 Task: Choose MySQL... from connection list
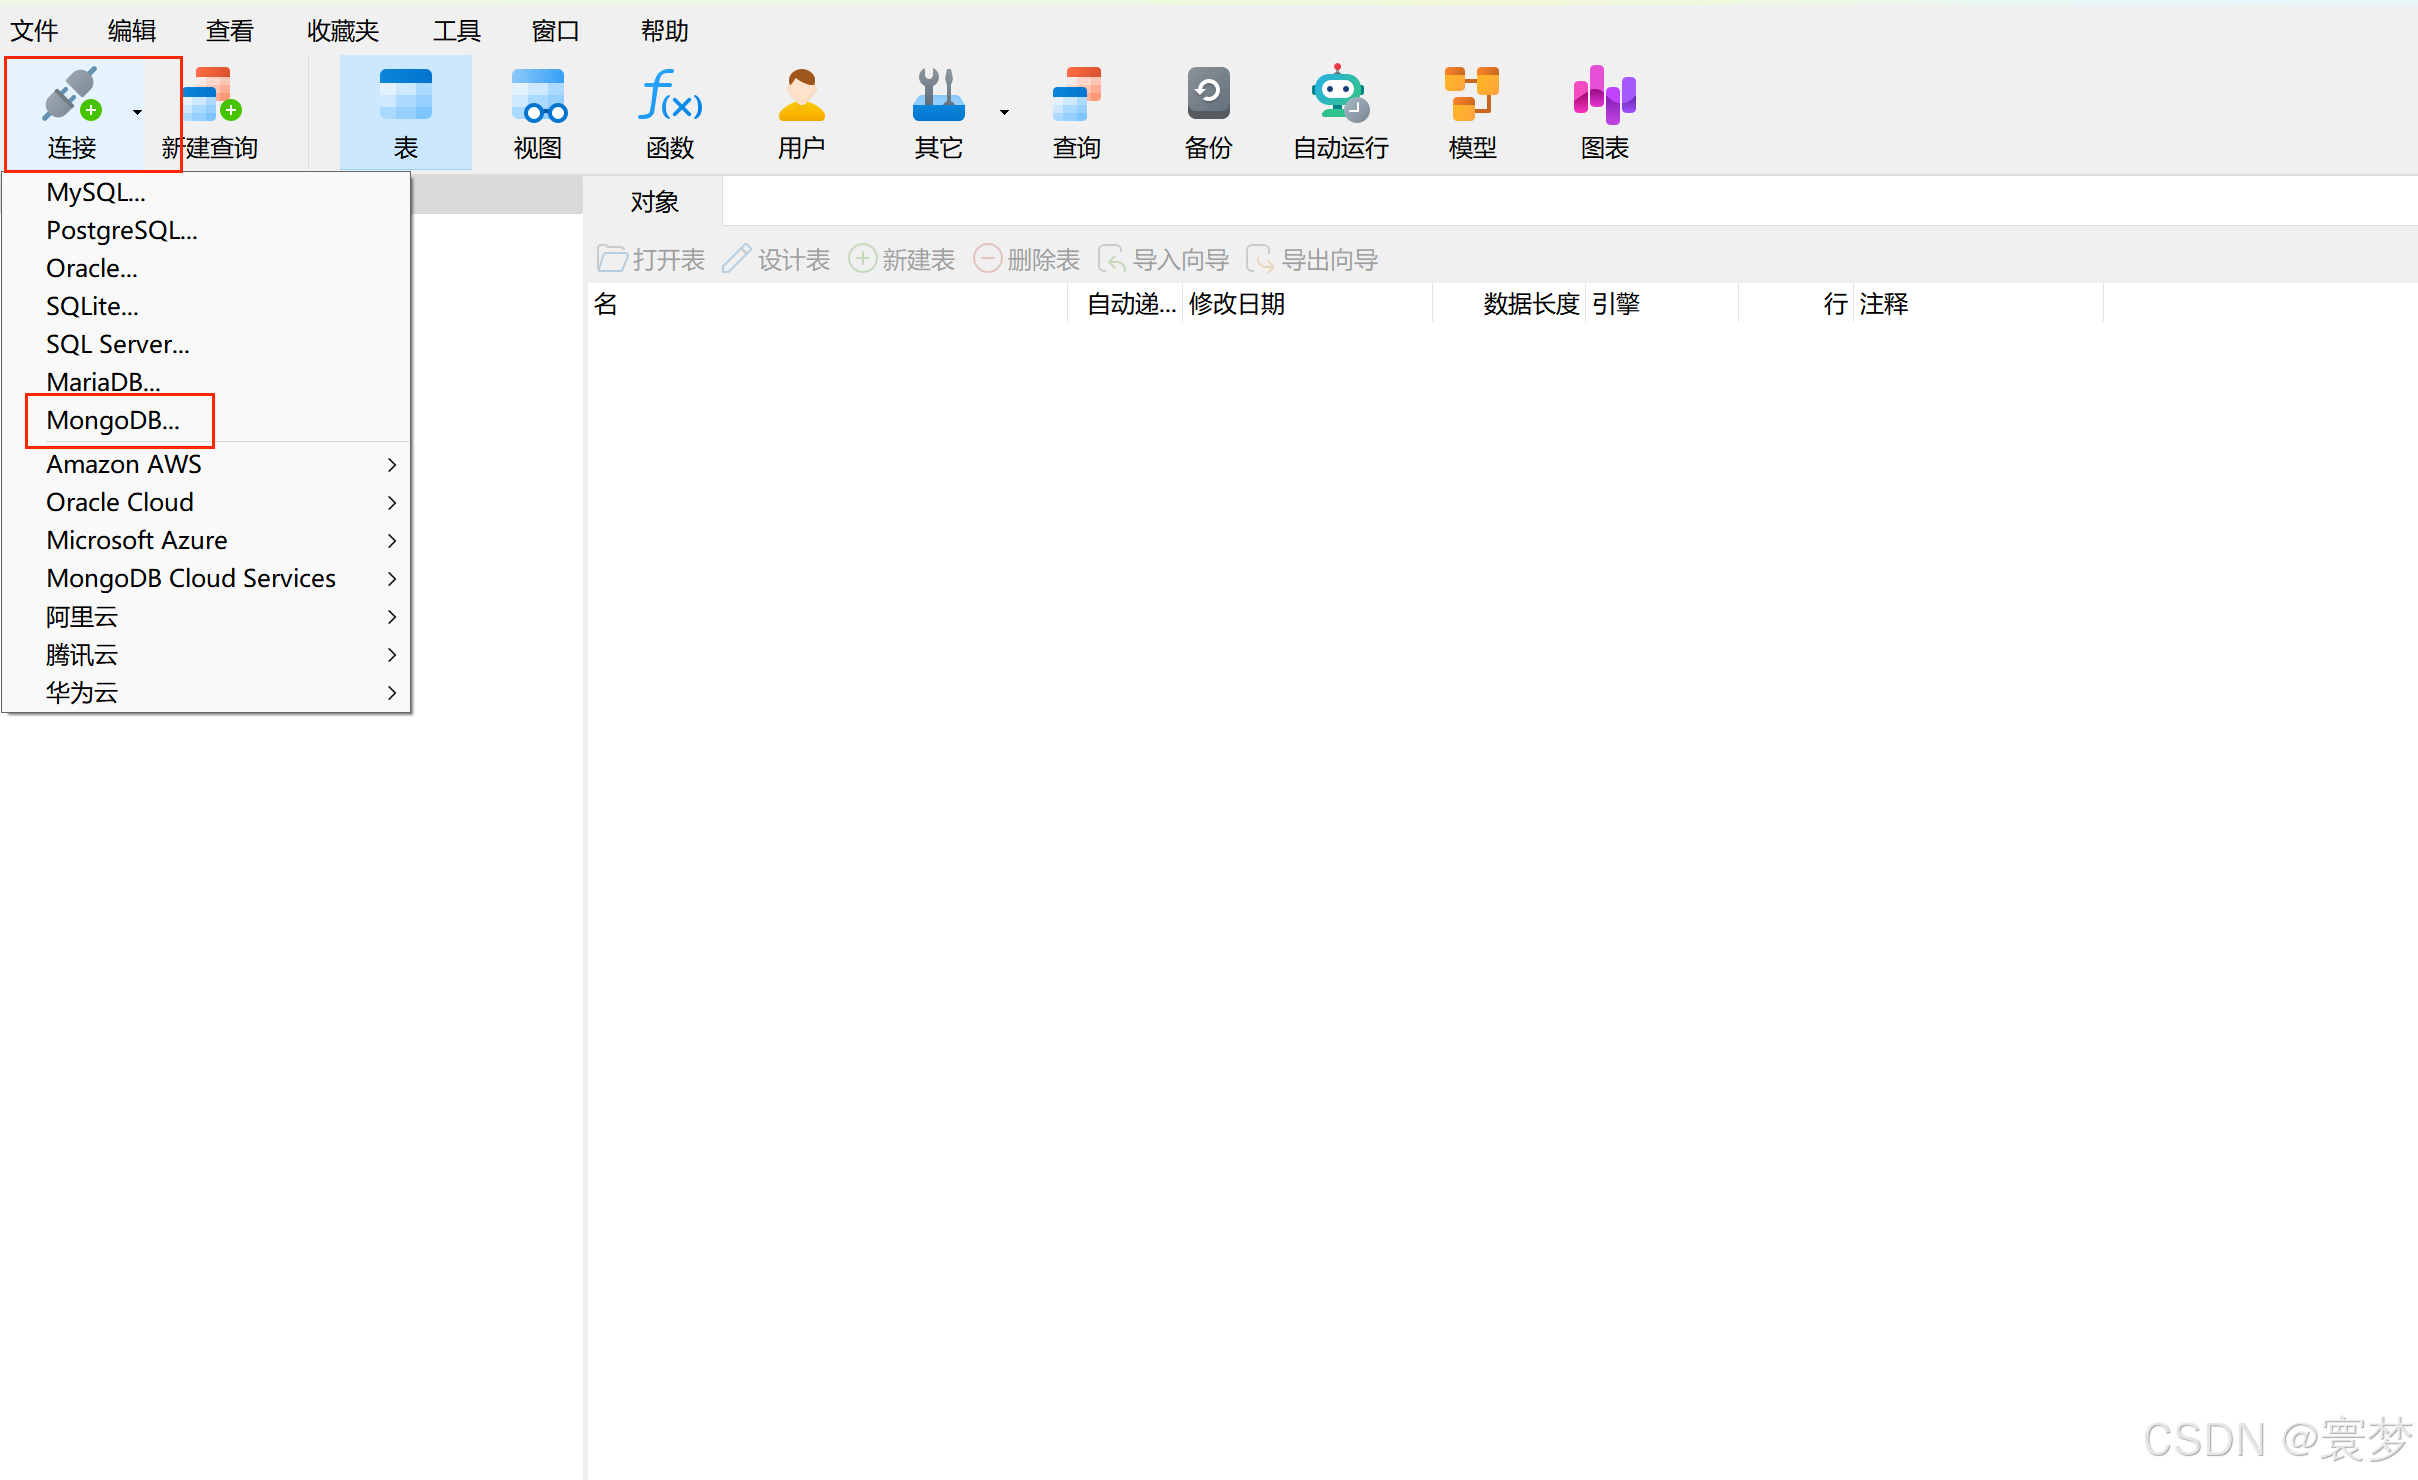coord(96,192)
